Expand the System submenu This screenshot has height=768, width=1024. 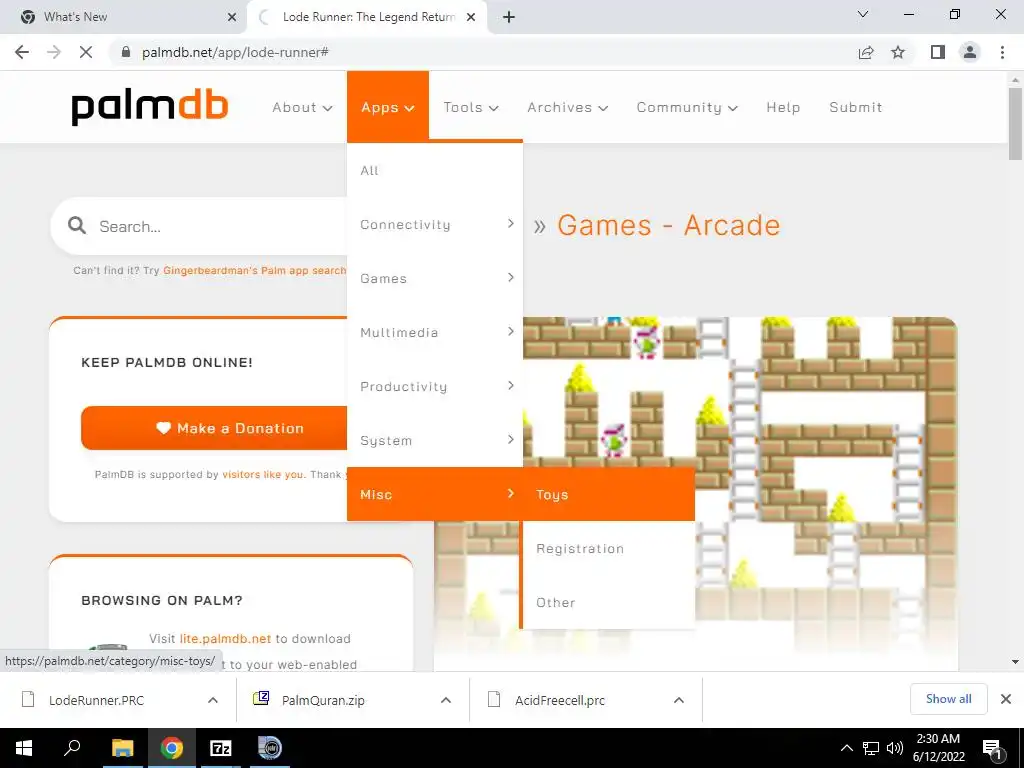pyautogui.click(x=435, y=440)
